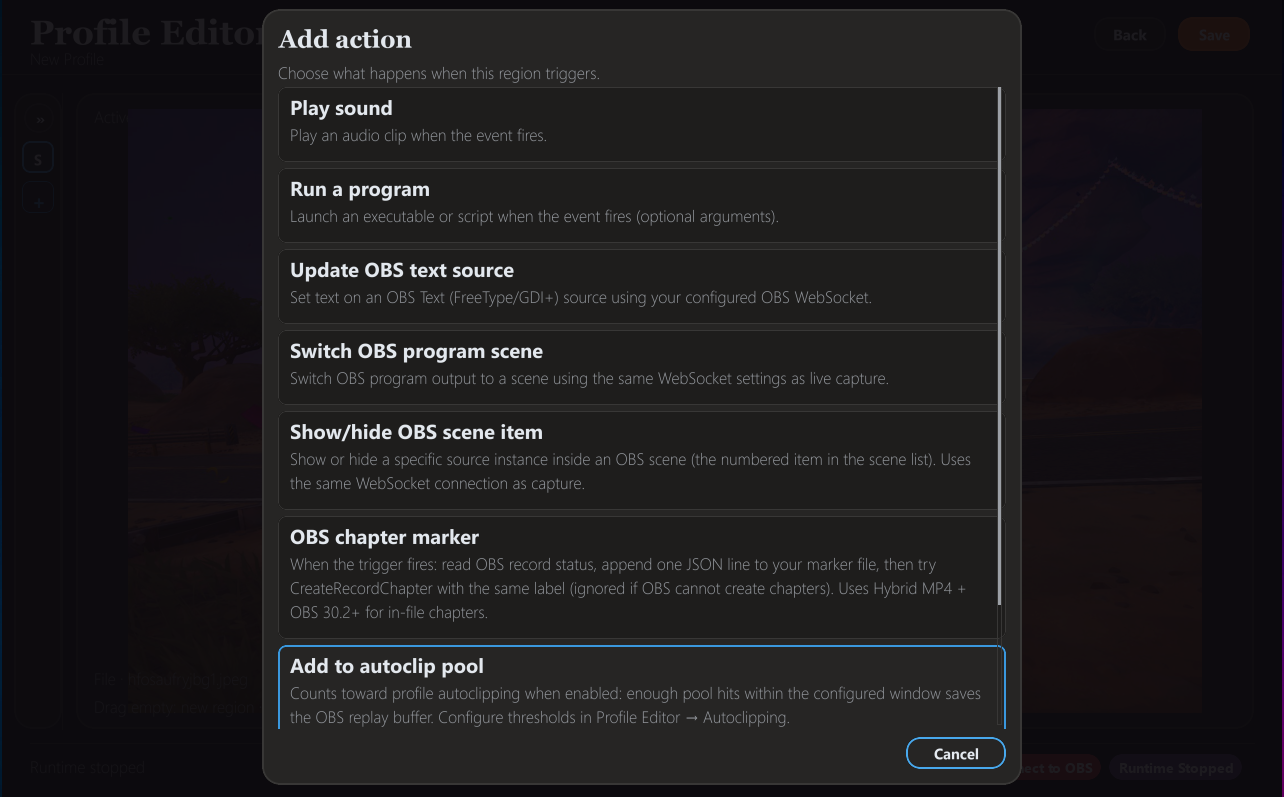The image size is (1284, 797).
Task: Select the Run a program action
Action: click(360, 190)
